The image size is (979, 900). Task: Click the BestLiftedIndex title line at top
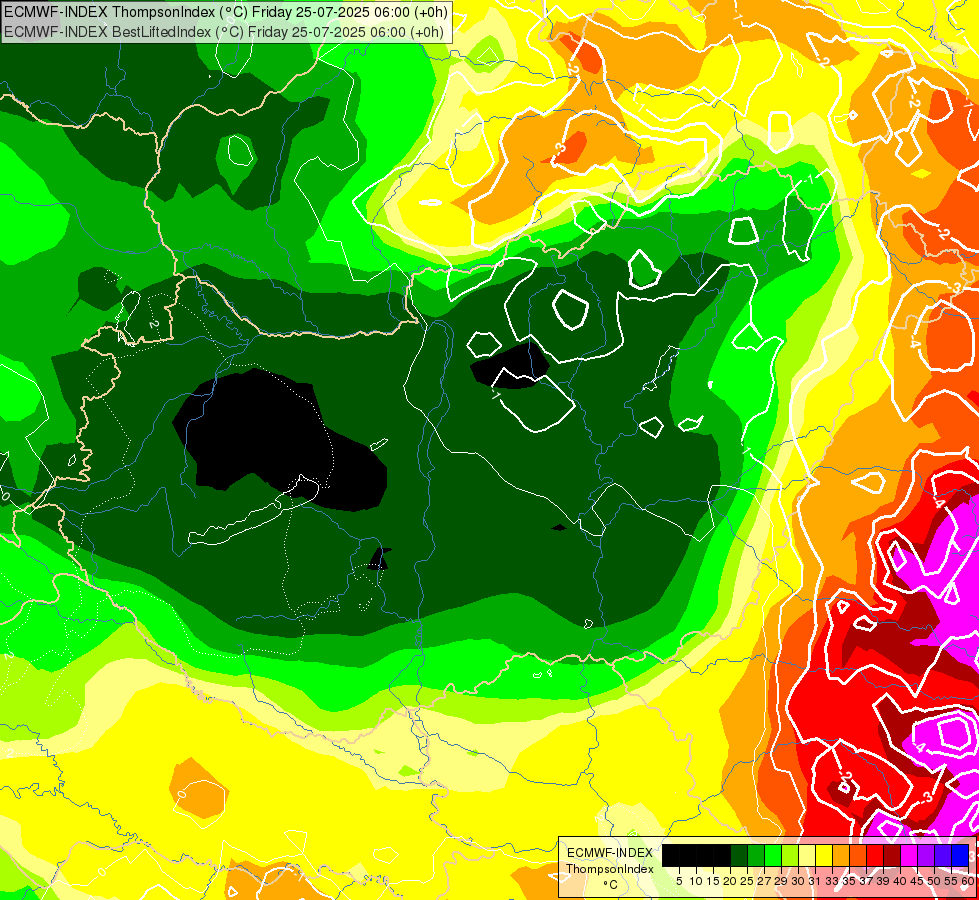tap(225, 32)
